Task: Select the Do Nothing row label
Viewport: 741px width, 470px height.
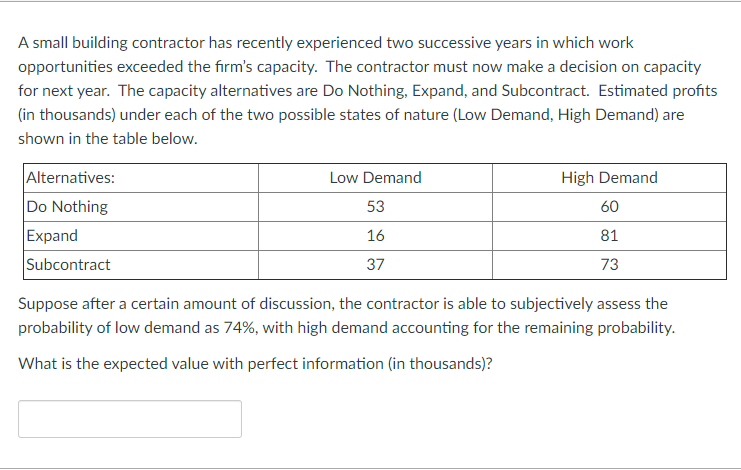Action: click(67, 206)
